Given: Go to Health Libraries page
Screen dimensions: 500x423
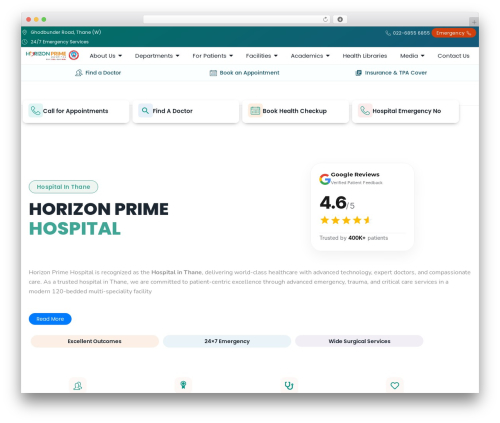Looking at the screenshot, I should tap(365, 56).
